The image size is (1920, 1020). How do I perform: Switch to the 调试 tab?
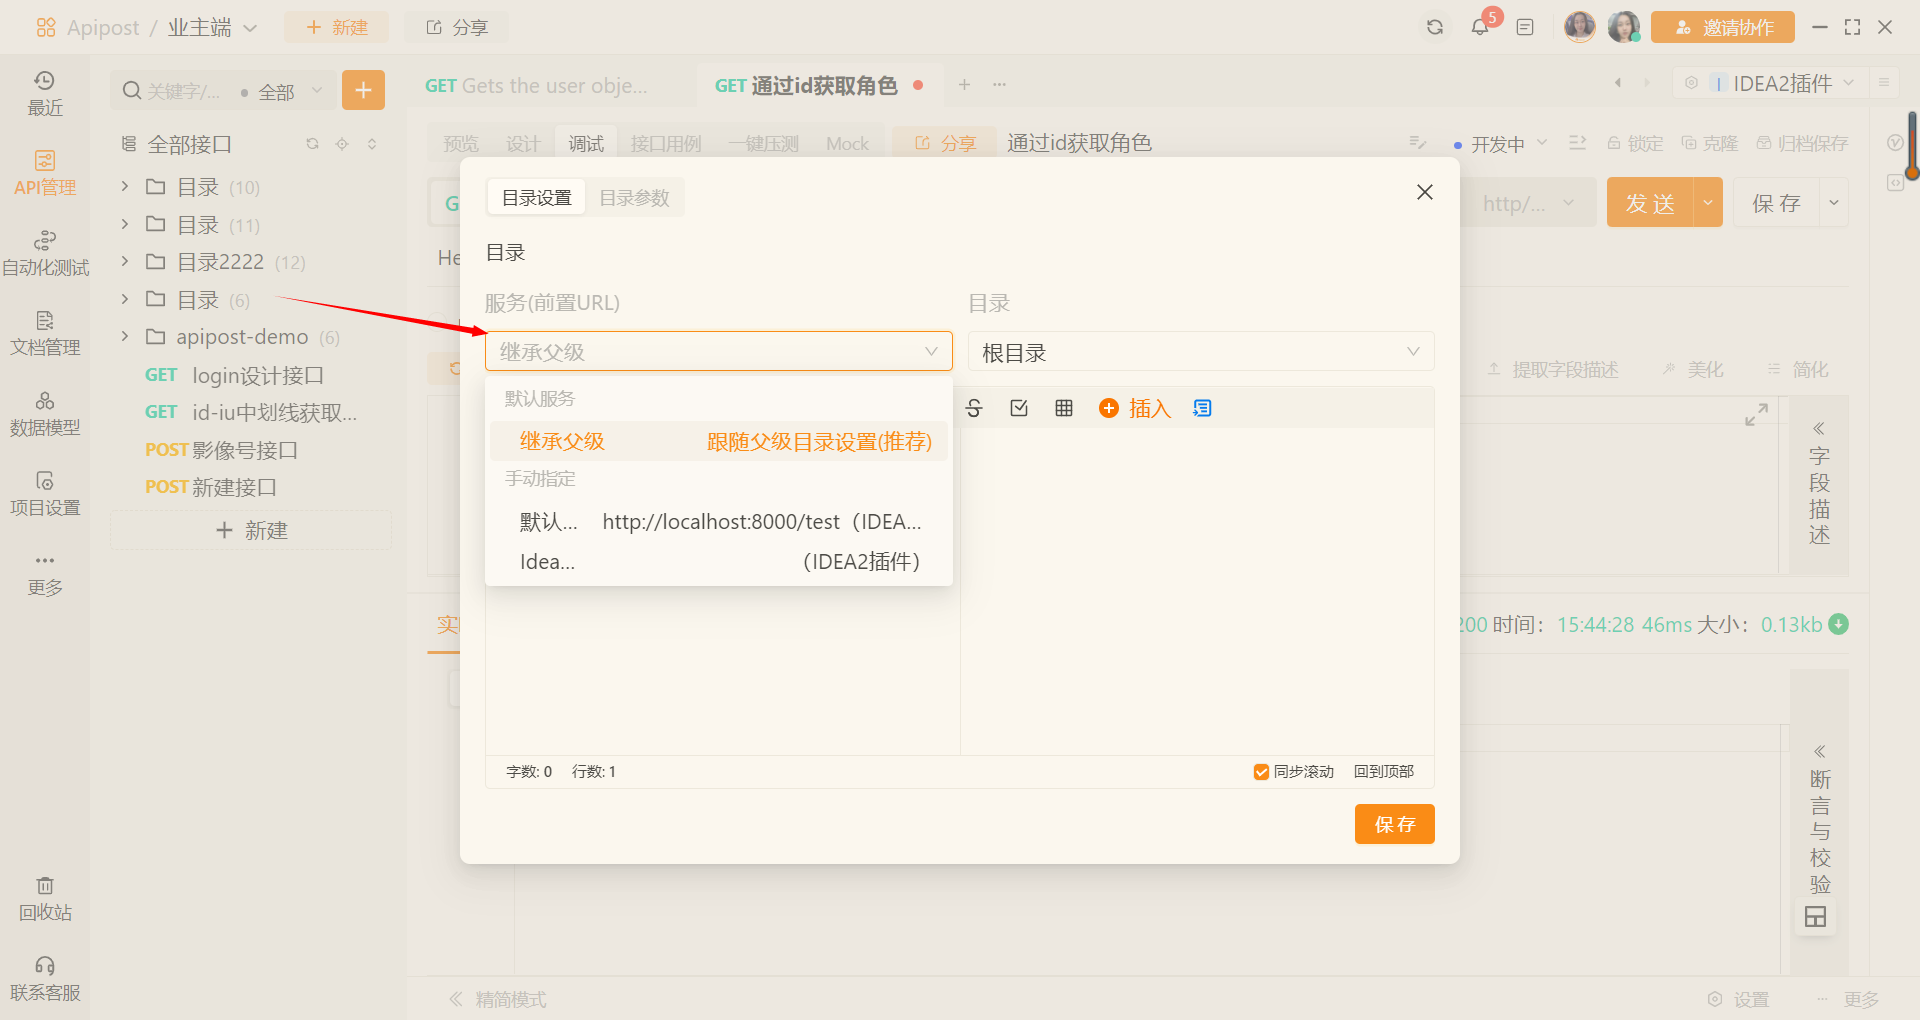586,144
